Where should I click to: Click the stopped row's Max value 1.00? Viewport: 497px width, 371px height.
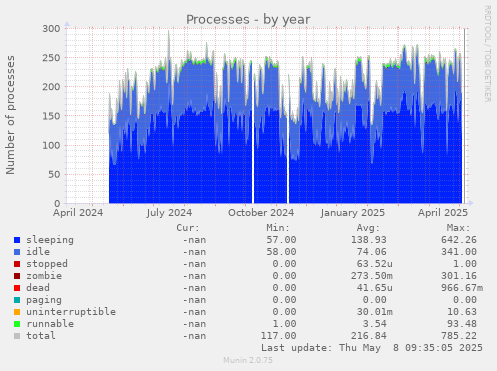465,264
